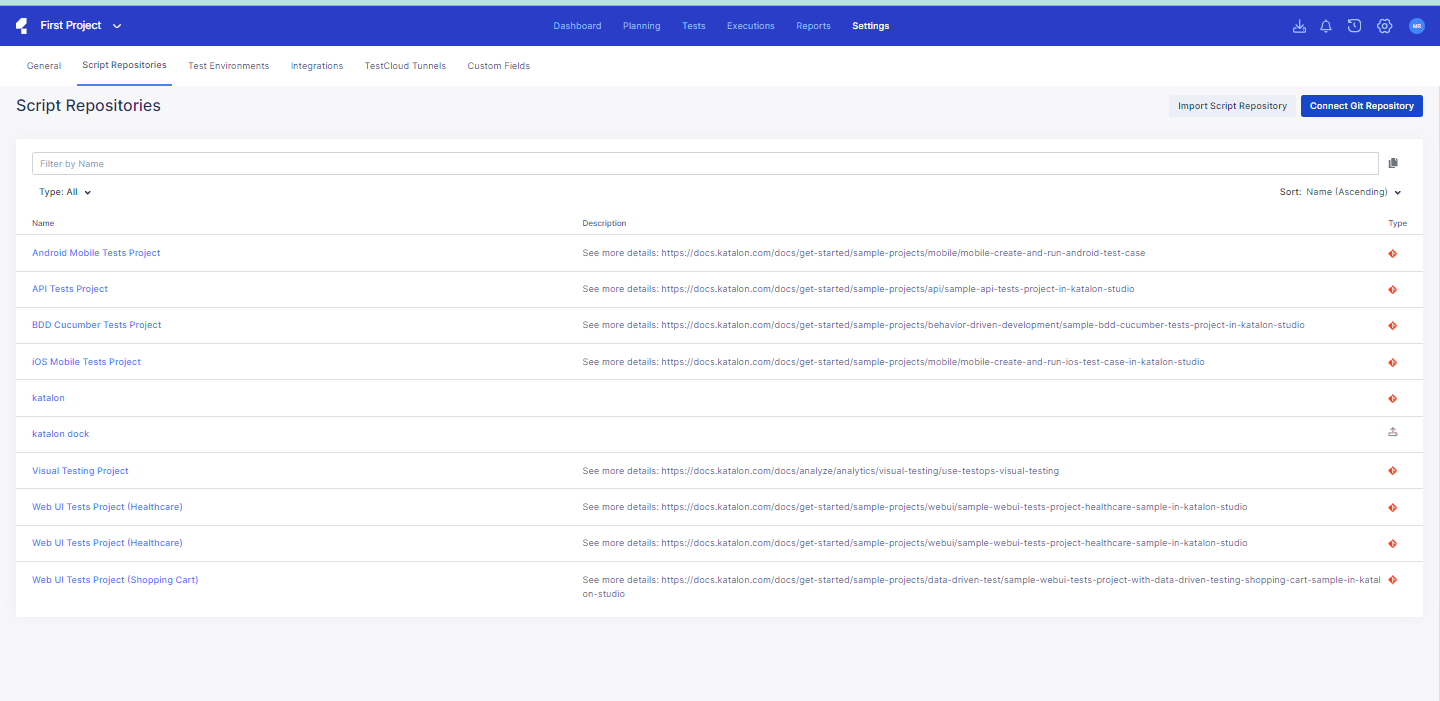
Task: Open the download icon in the header
Action: pyautogui.click(x=1299, y=26)
